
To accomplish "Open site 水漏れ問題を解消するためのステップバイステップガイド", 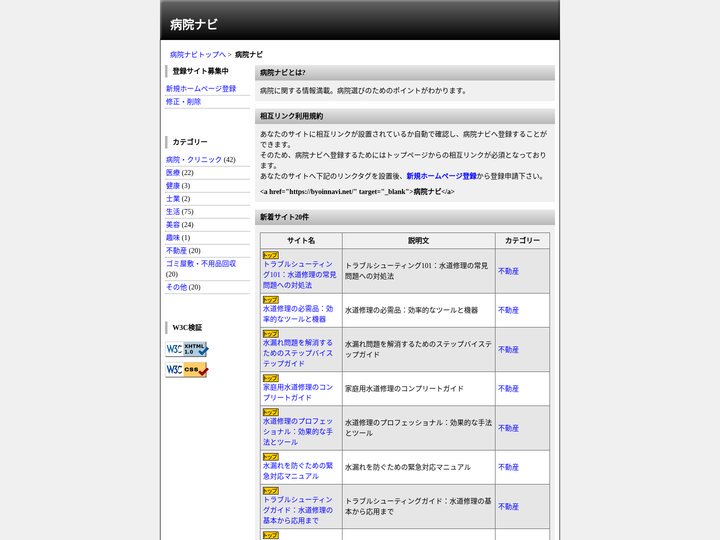I will (298, 353).
